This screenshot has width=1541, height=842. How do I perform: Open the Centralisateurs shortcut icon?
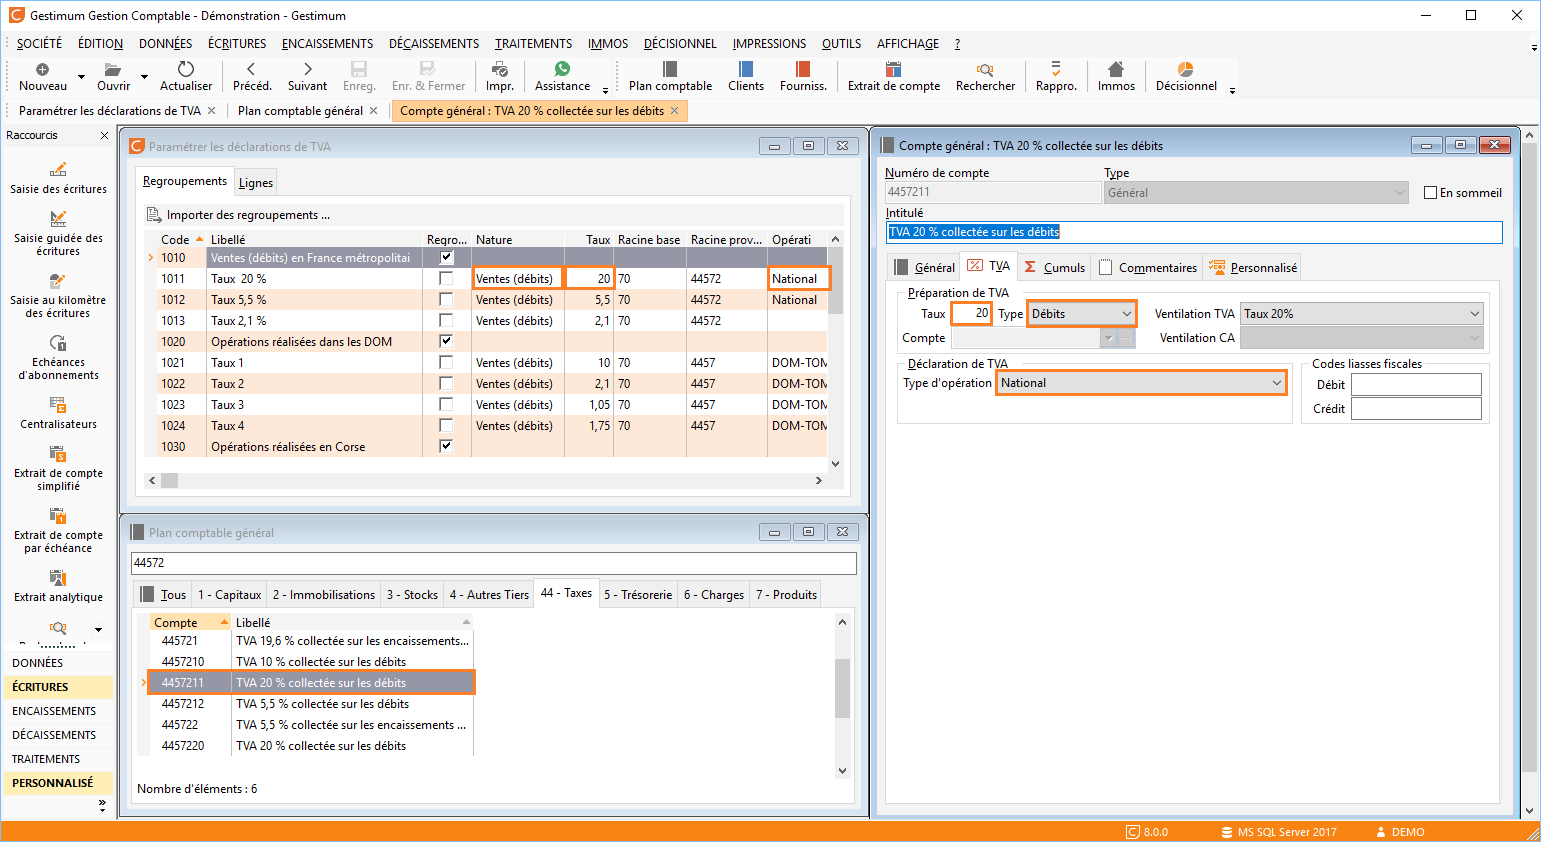pyautogui.click(x=58, y=405)
